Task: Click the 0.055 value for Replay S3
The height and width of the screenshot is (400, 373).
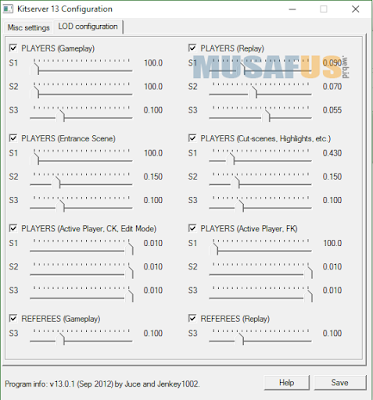Action: [x=332, y=110]
